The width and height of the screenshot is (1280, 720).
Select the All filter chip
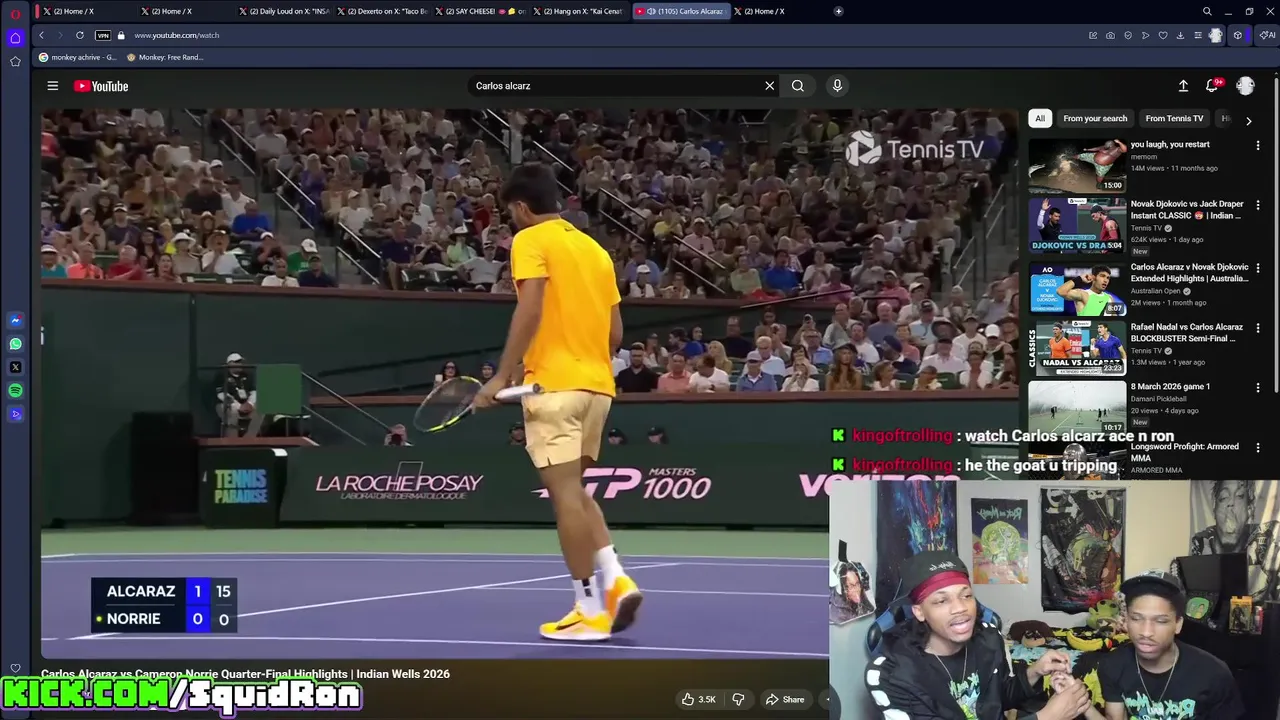point(1040,118)
